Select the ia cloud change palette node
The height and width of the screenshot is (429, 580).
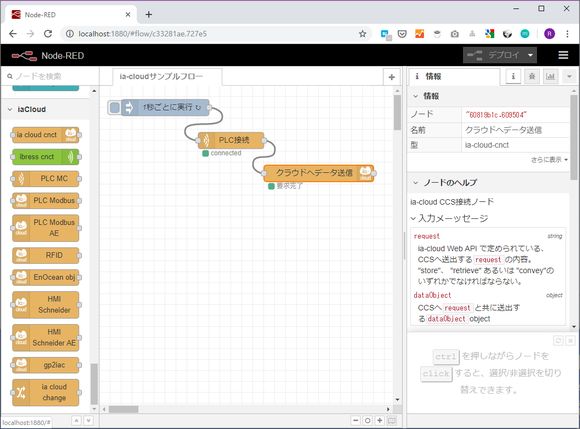pyautogui.click(x=46, y=392)
